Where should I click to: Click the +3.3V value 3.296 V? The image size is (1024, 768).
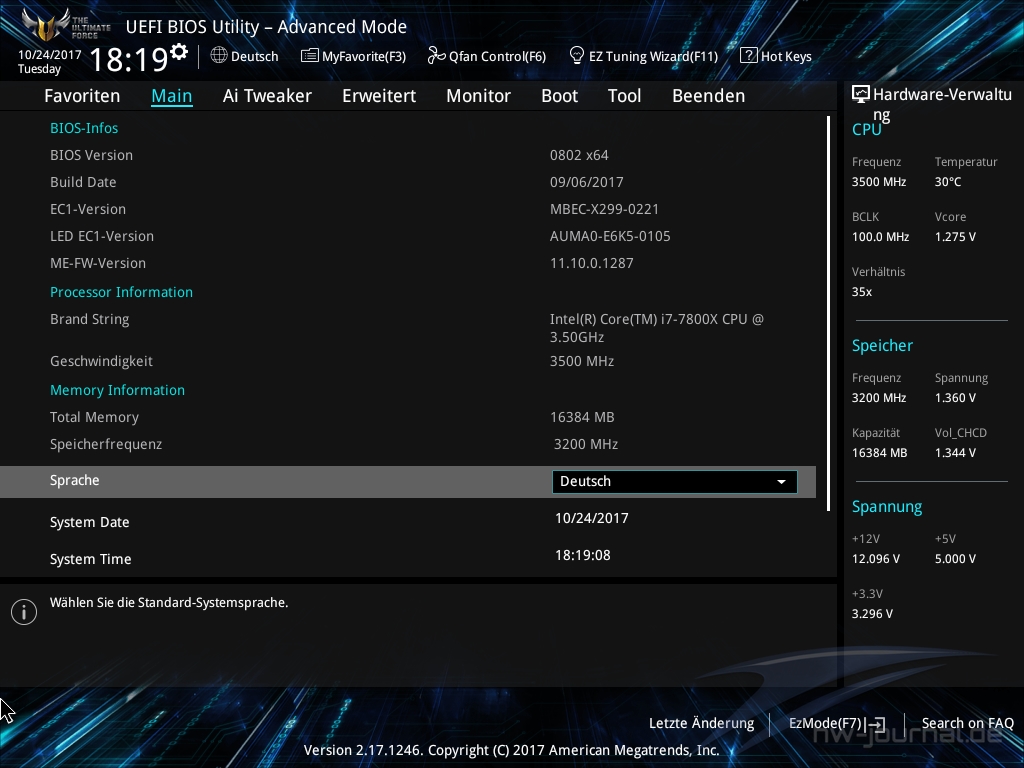(872, 614)
